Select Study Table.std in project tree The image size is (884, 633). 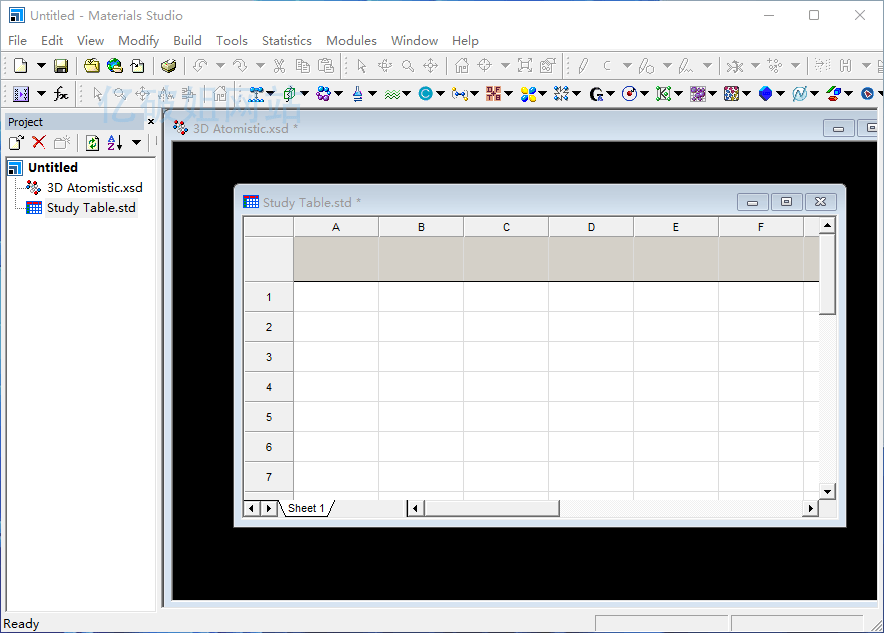pos(90,208)
